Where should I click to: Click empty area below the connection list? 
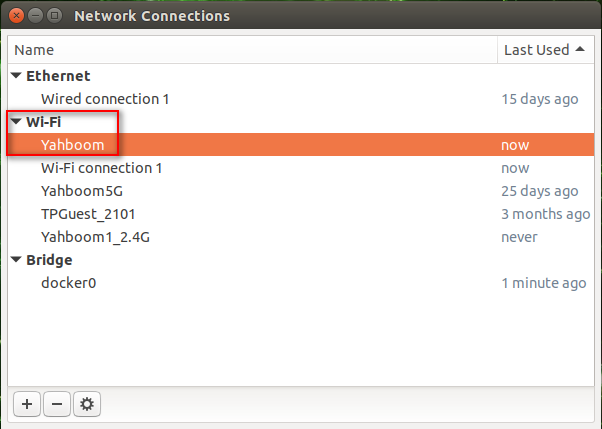pos(301,340)
